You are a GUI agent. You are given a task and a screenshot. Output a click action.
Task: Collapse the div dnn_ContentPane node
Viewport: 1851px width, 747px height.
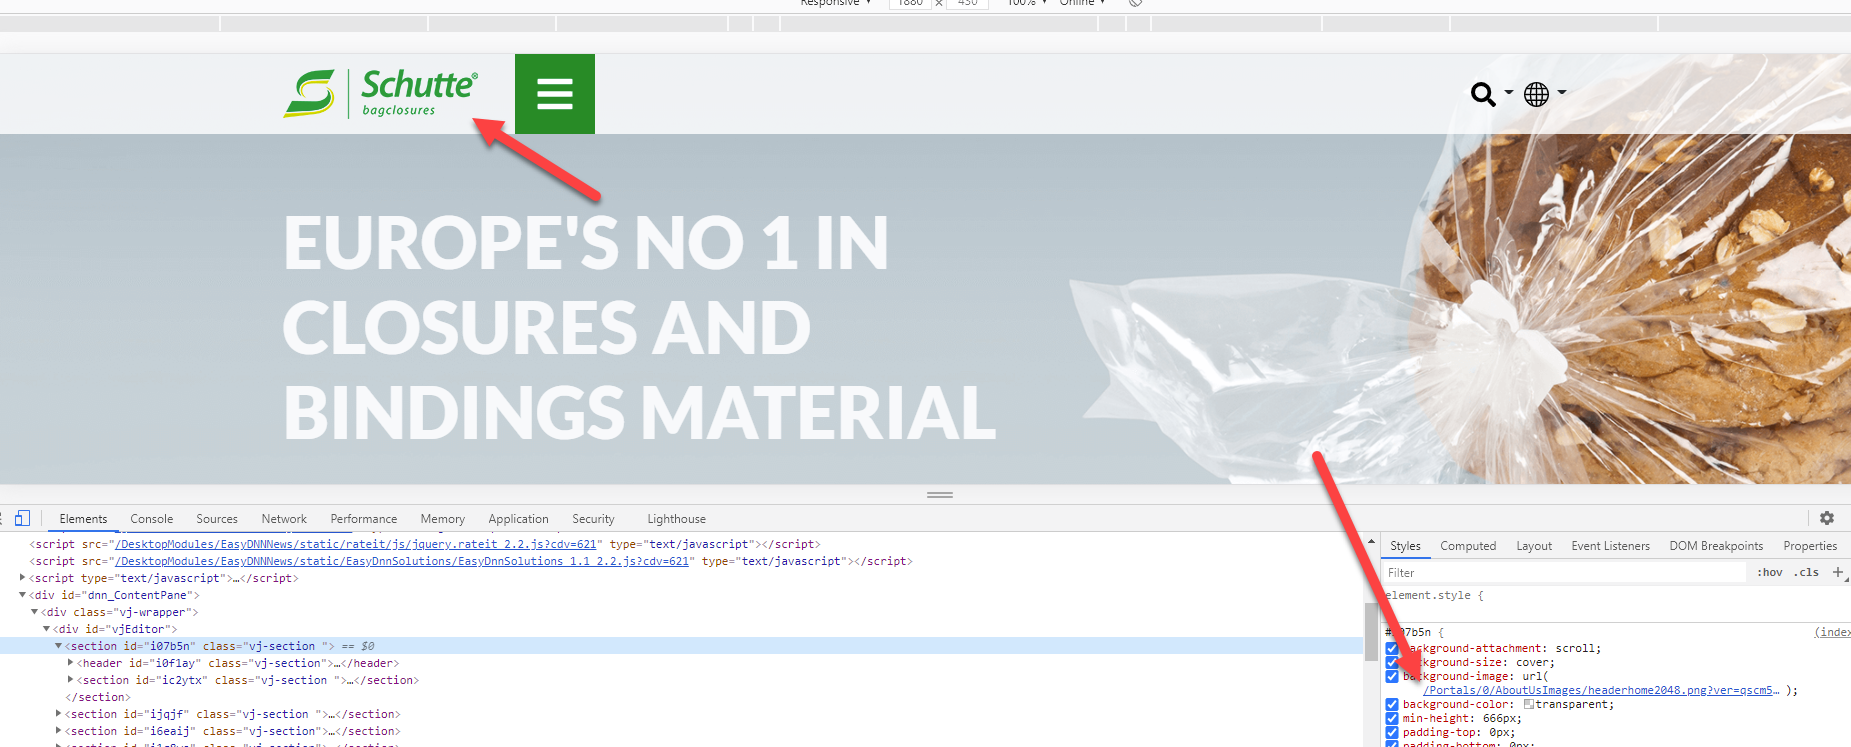22,594
